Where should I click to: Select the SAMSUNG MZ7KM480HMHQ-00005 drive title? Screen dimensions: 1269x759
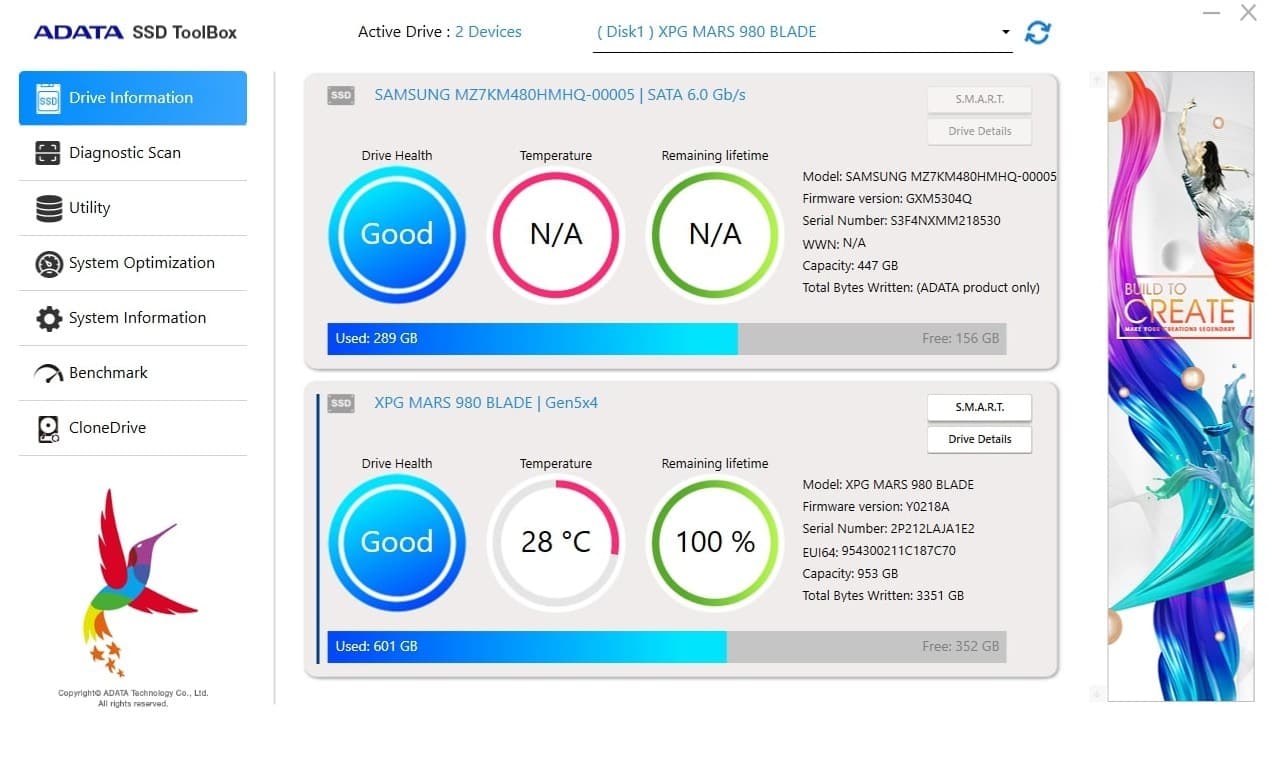pyautogui.click(x=560, y=95)
